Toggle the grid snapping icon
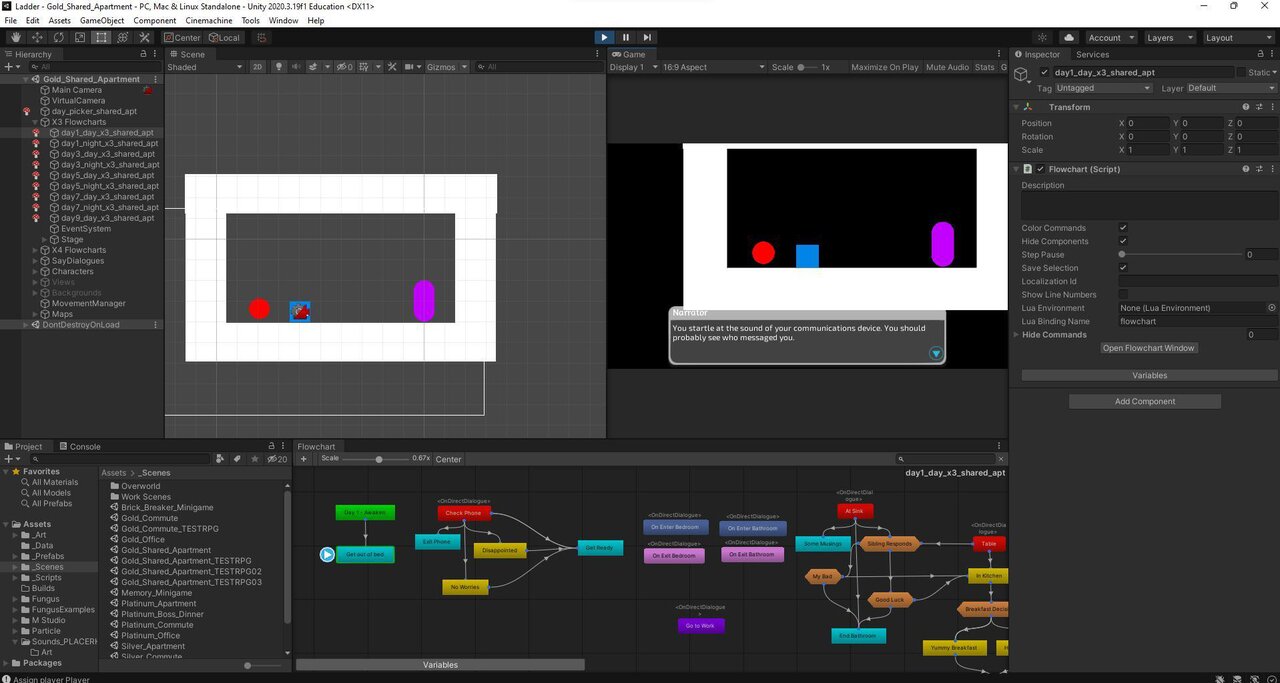Screen dimensions: 1280x683 (x=261, y=38)
